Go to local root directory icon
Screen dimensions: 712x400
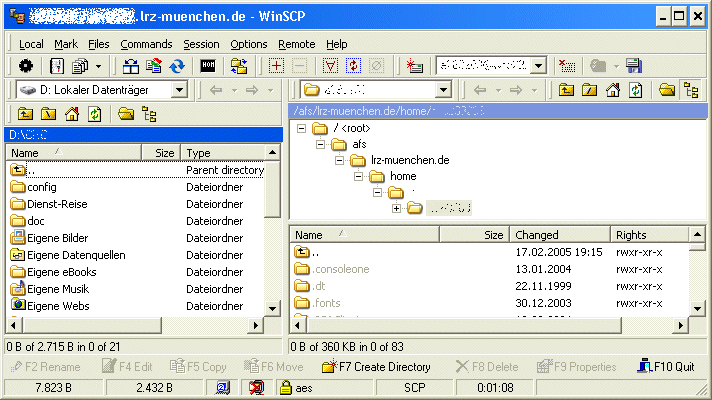click(49, 114)
